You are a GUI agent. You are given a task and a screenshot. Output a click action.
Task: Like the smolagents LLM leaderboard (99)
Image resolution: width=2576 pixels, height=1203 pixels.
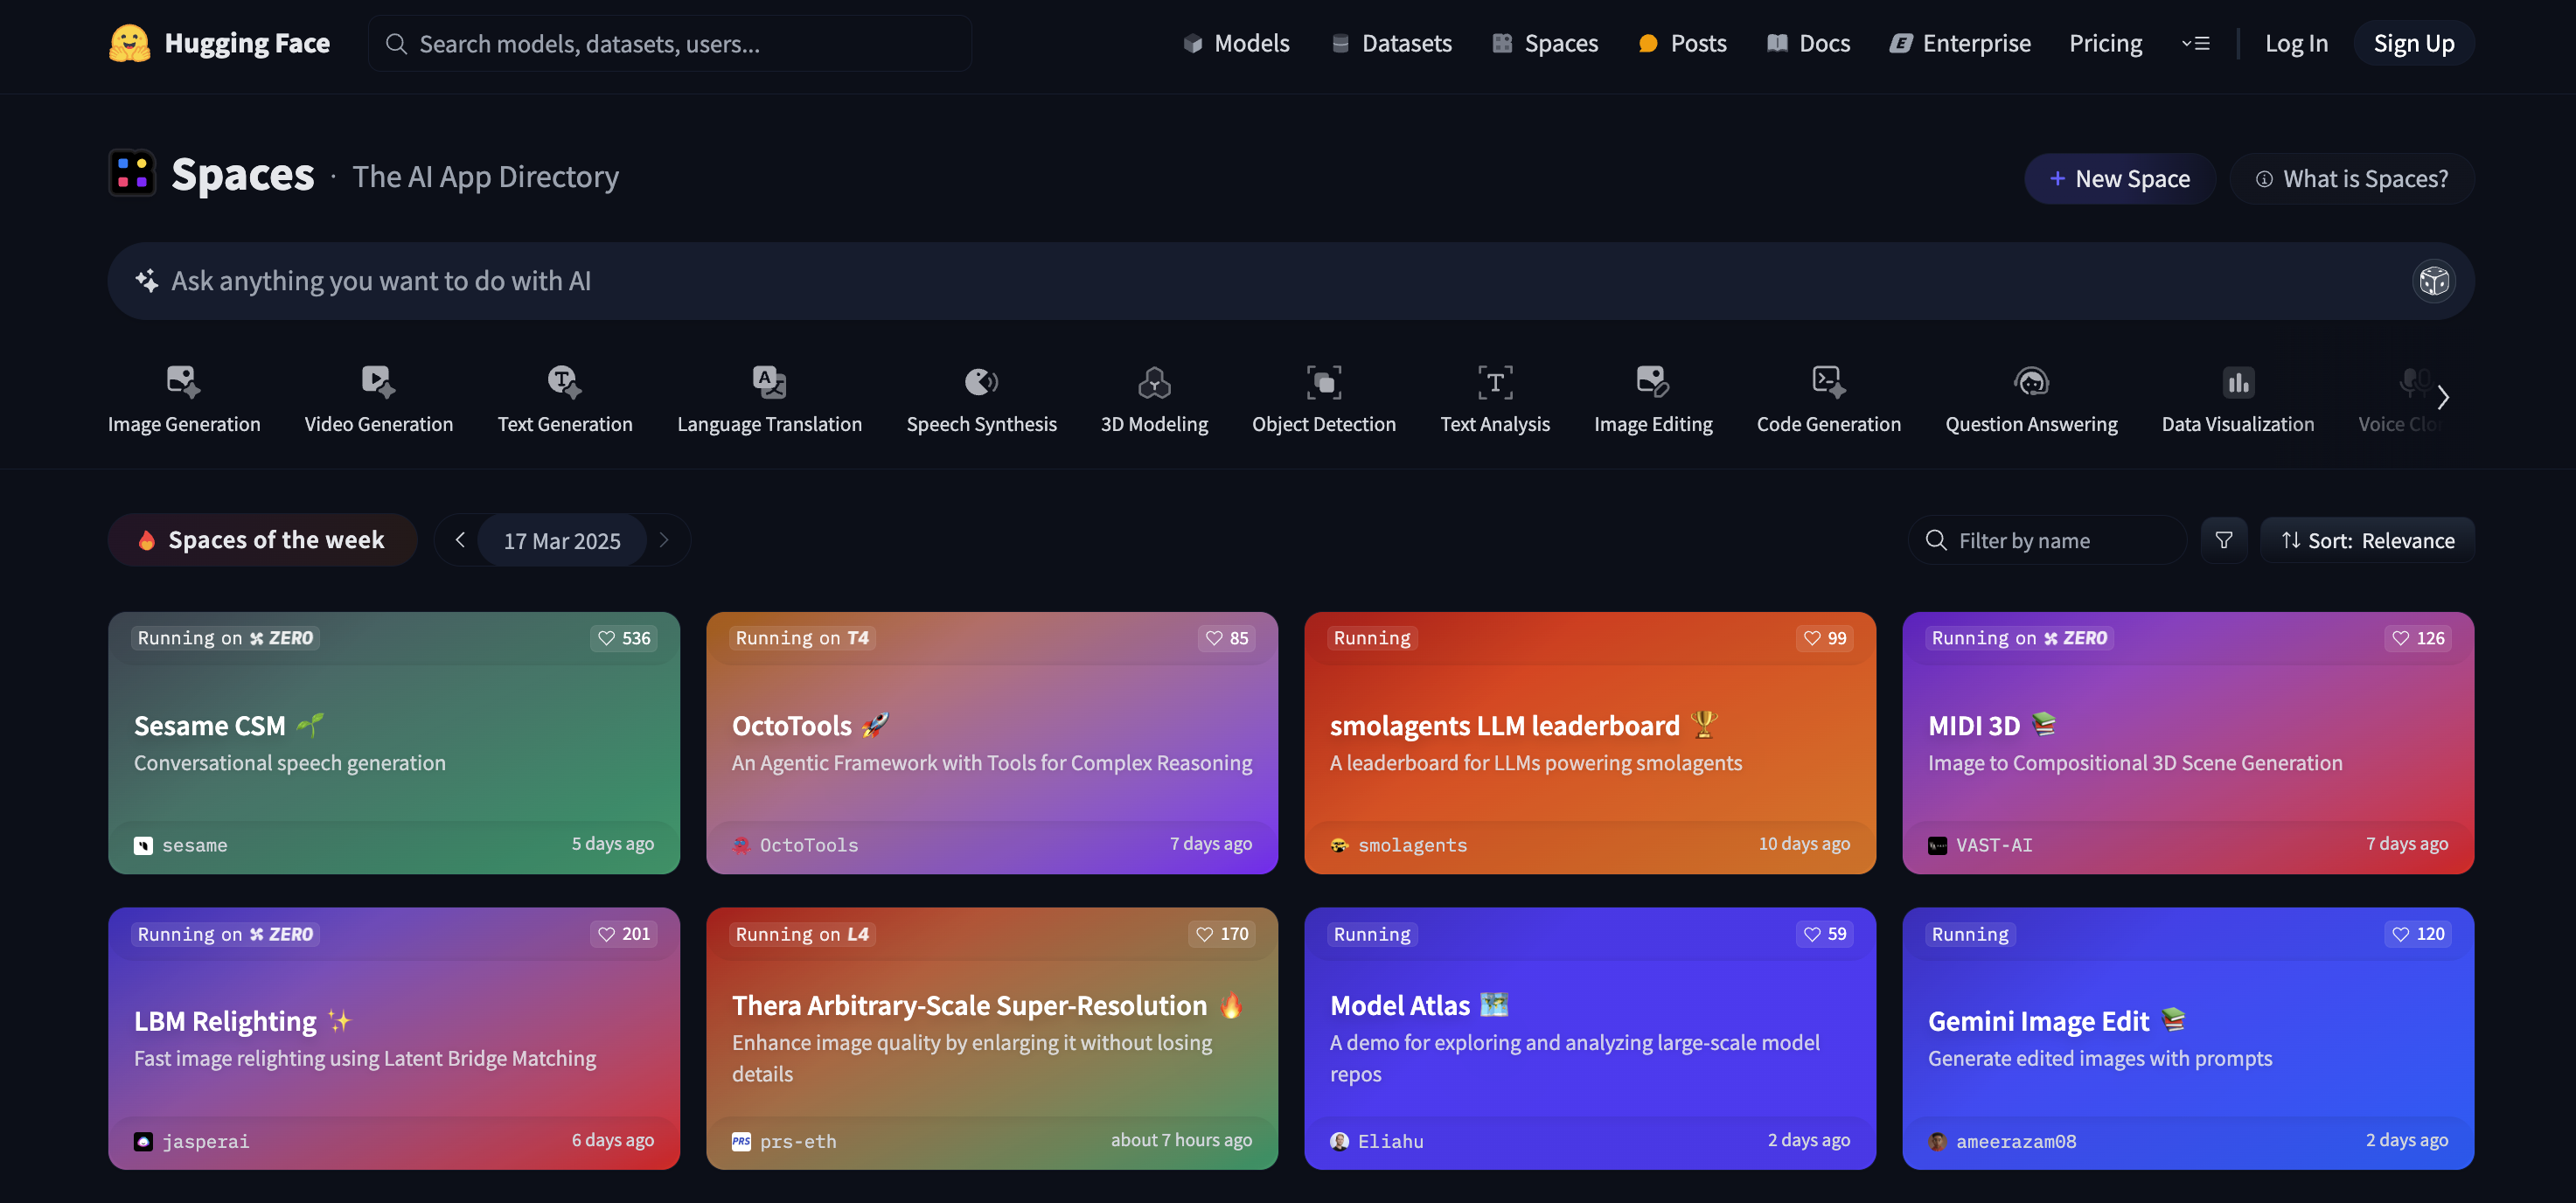pos(1825,638)
